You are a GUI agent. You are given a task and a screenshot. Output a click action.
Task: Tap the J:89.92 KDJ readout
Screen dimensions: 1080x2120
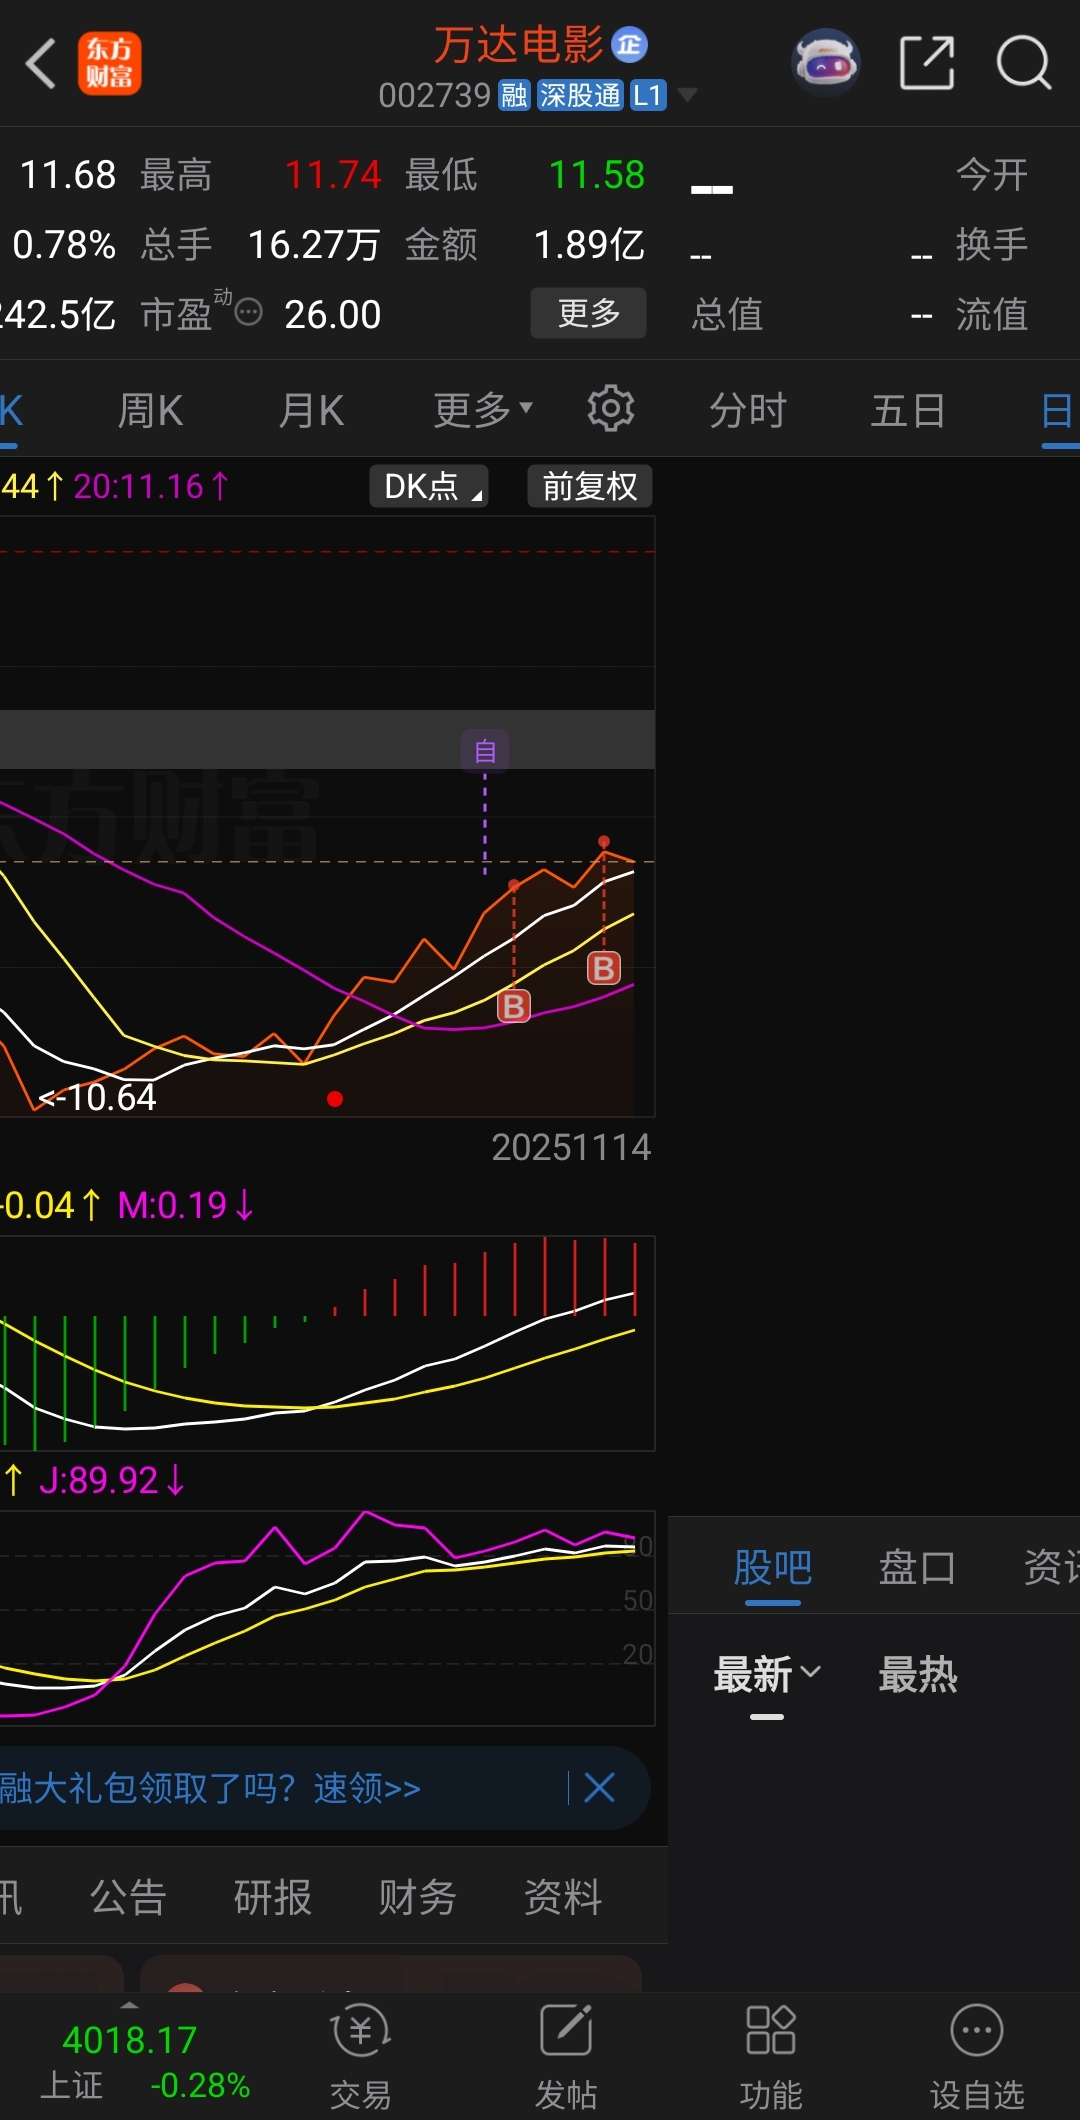tap(111, 1480)
